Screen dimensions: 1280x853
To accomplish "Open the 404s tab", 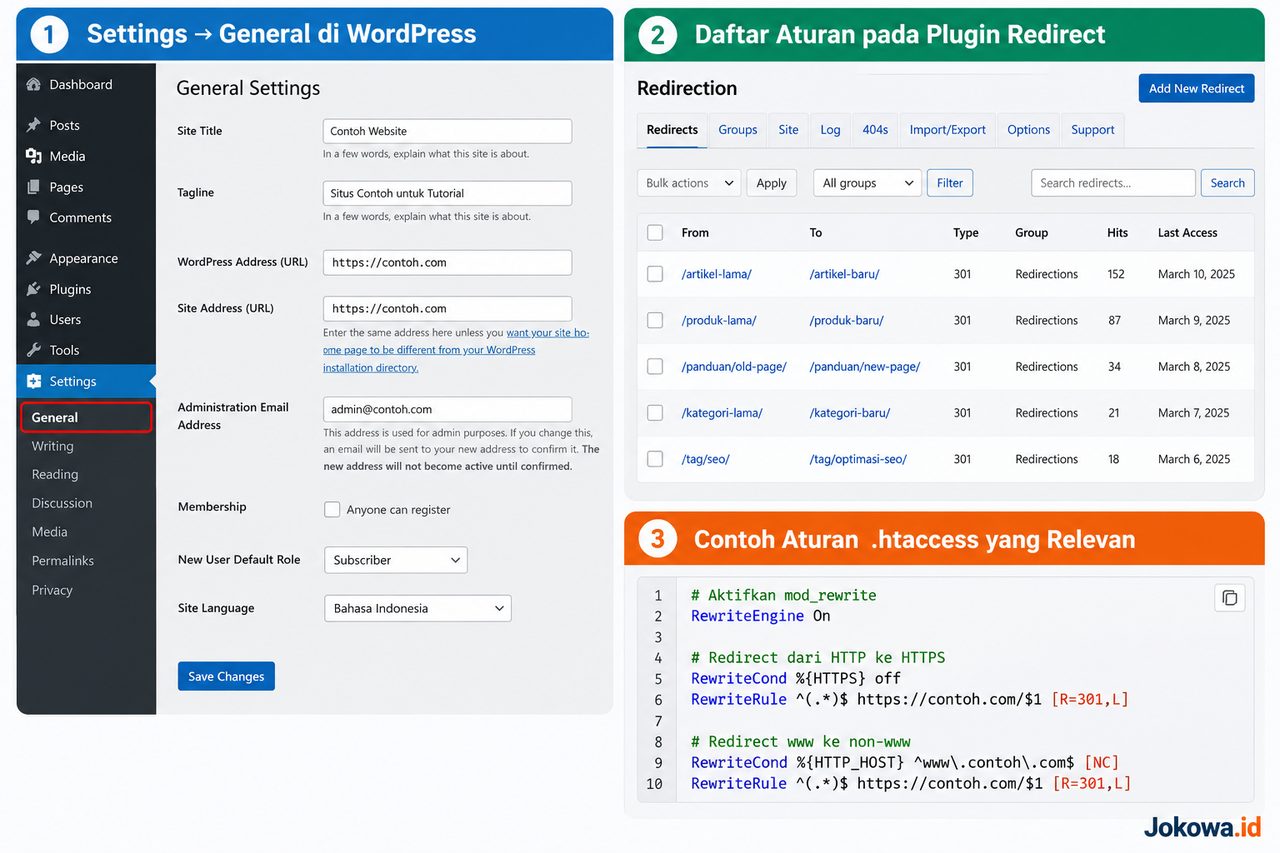I will [x=875, y=130].
